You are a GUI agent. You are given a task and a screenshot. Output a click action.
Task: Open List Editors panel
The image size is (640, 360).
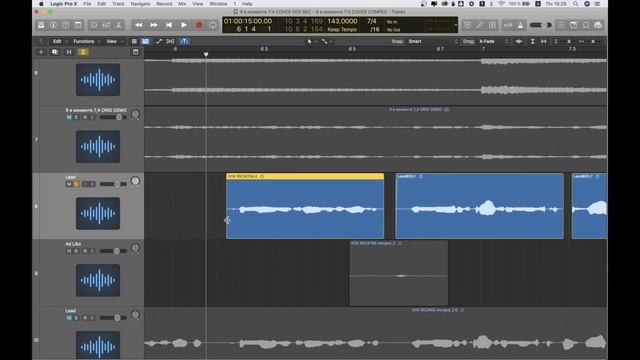[562, 25]
